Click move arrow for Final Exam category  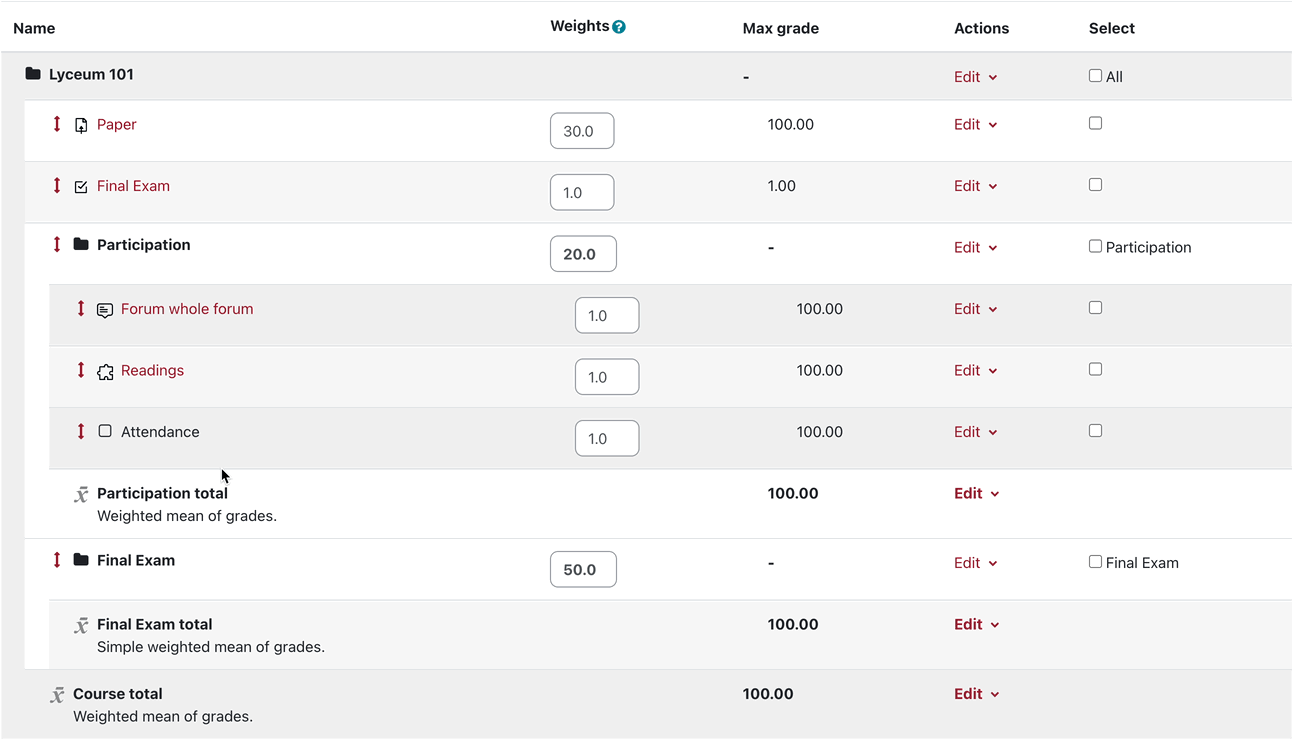click(x=57, y=560)
